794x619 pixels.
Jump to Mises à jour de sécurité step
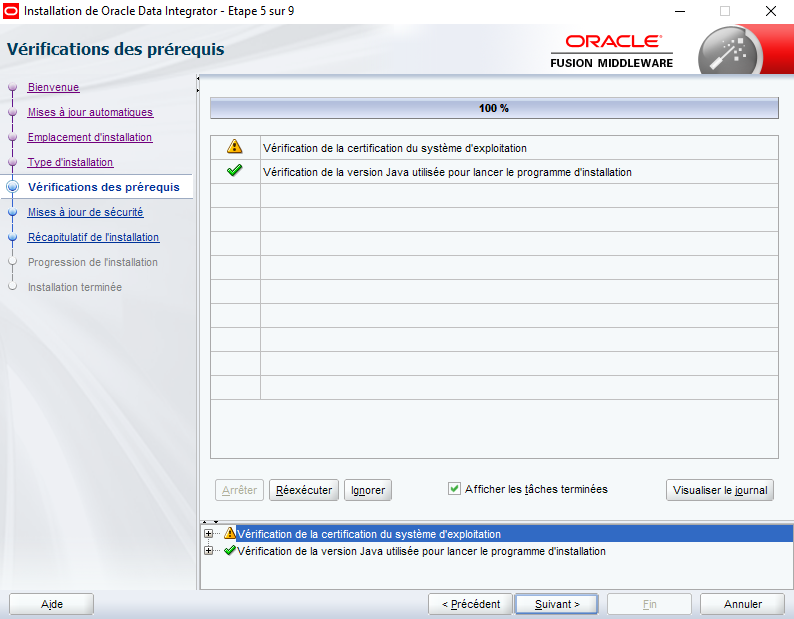(86, 212)
